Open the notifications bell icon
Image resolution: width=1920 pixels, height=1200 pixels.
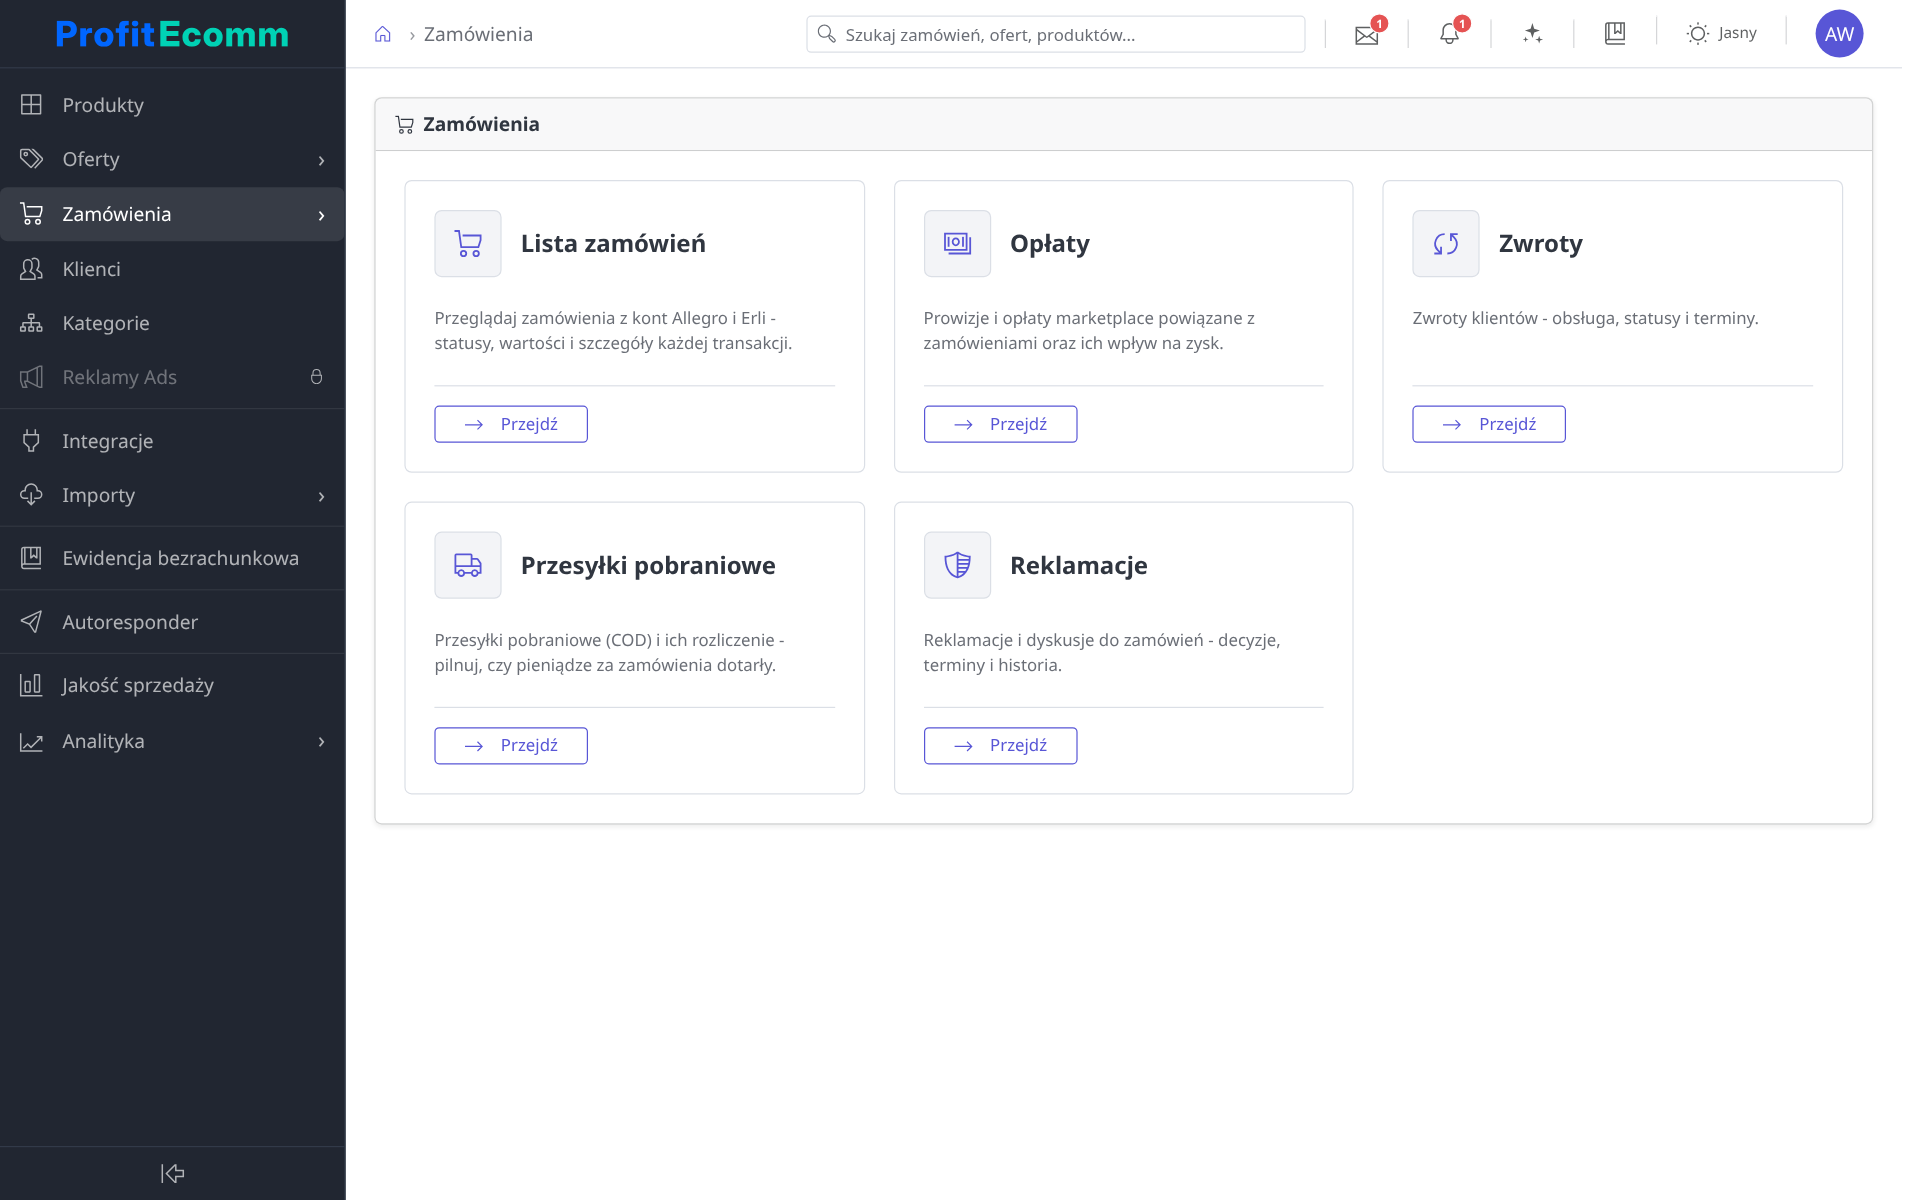(x=1449, y=35)
